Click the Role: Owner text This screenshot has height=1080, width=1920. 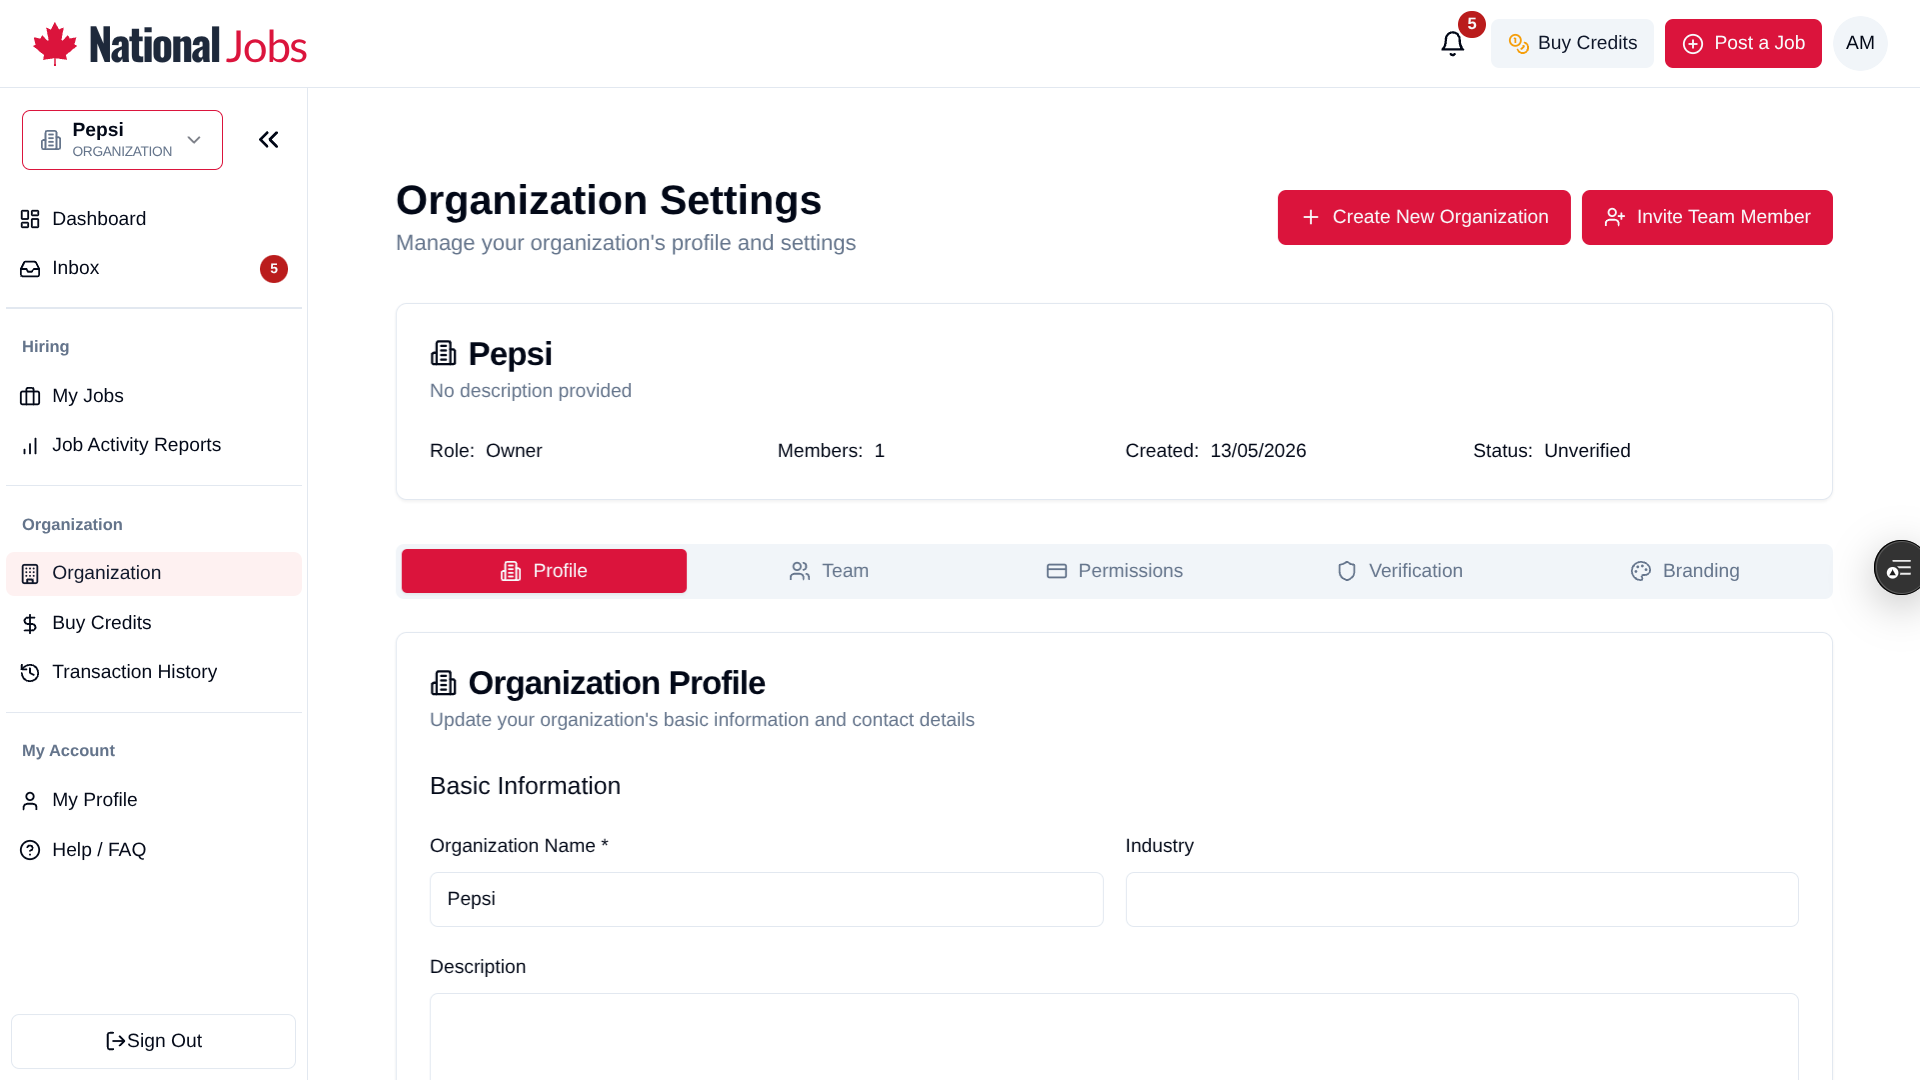(x=486, y=451)
